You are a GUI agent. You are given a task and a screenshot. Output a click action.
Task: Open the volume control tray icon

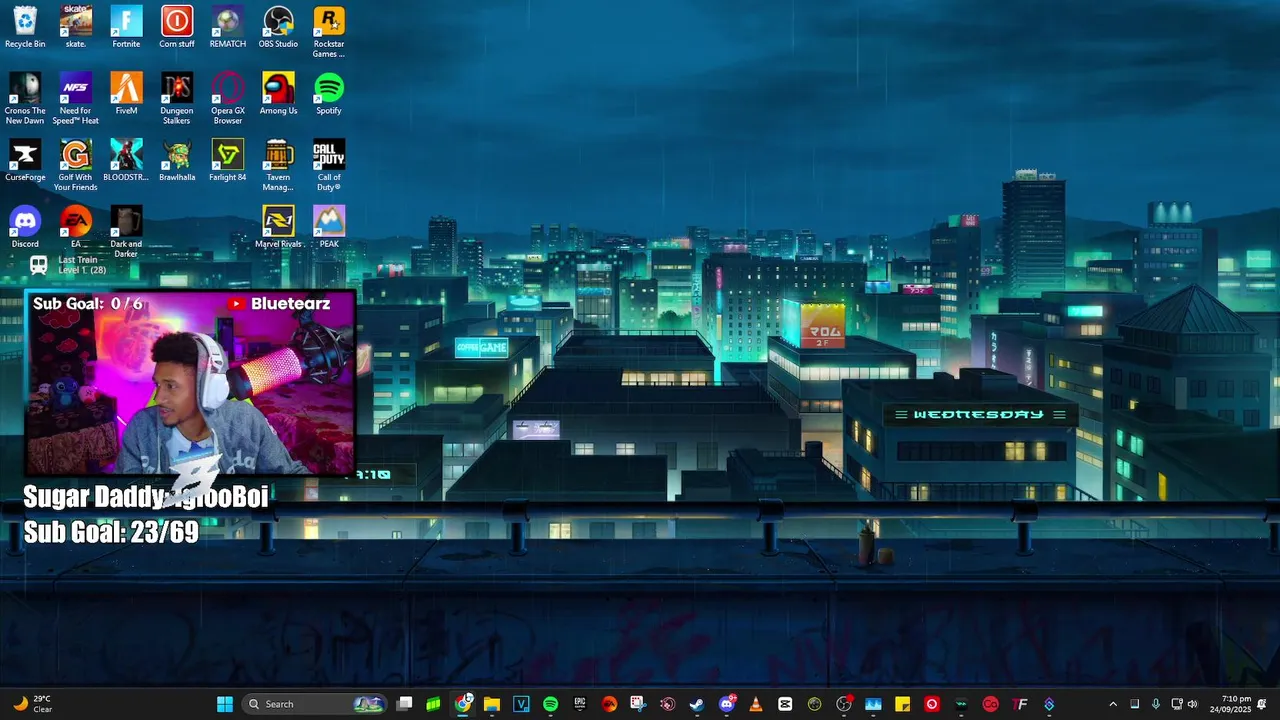point(1192,704)
